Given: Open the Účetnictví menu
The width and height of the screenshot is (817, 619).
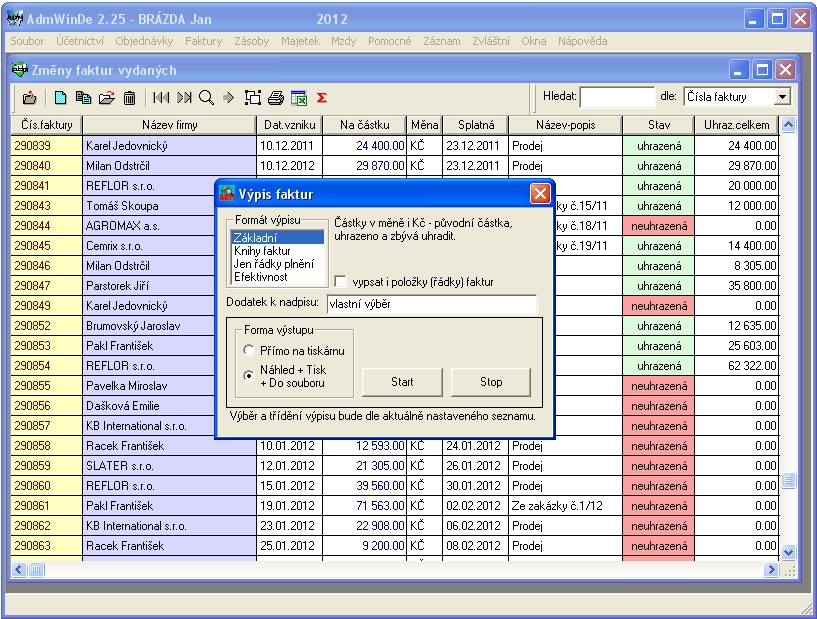Looking at the screenshot, I should point(80,41).
